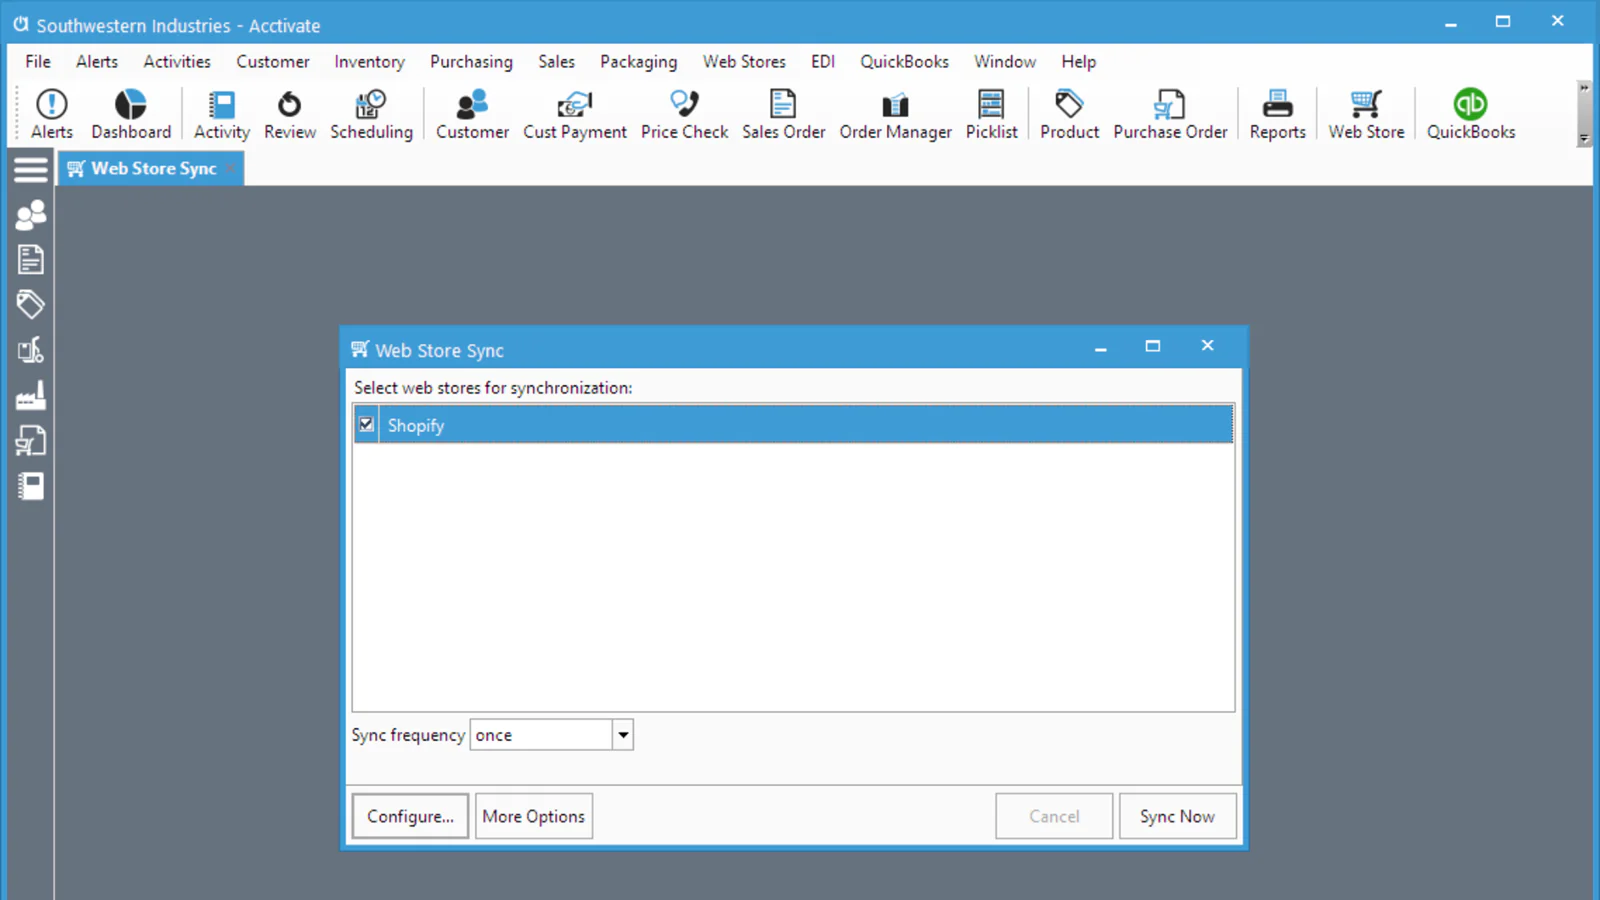Select the Shopify row text

pos(416,425)
